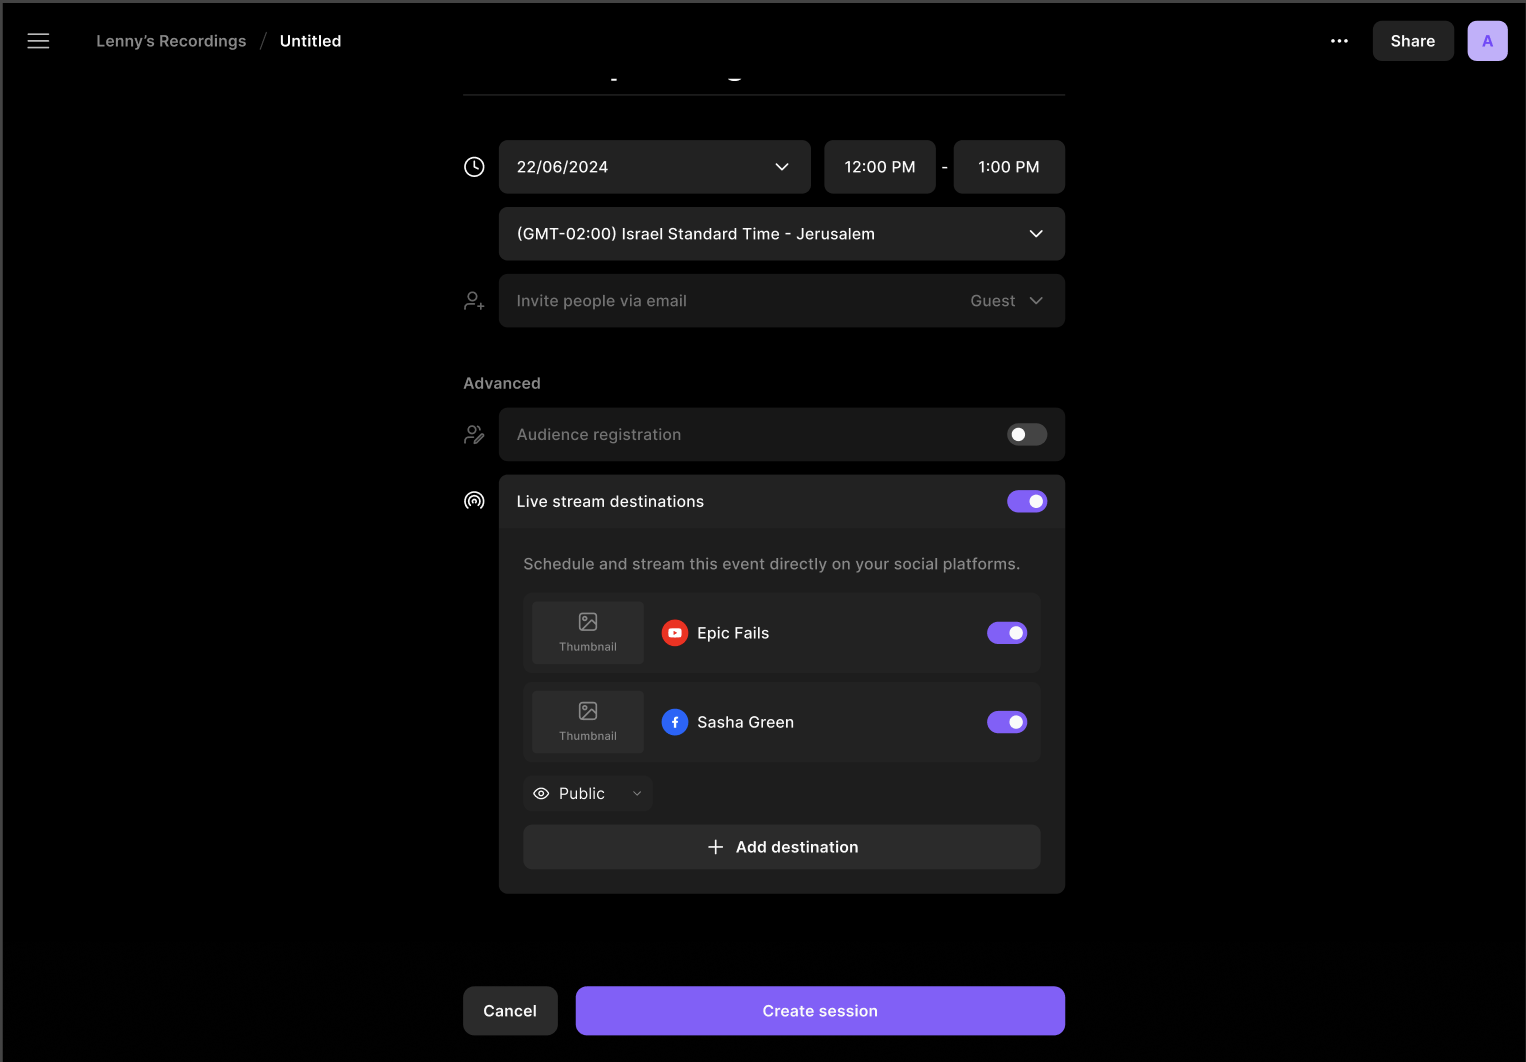1526x1062 pixels.
Task: Click the YouTube icon for Epic Fails
Action: pos(675,633)
